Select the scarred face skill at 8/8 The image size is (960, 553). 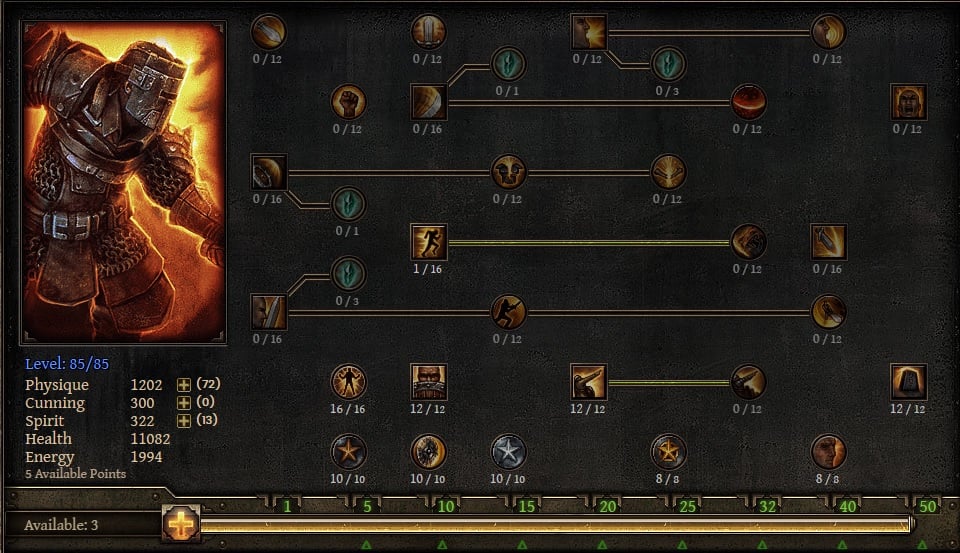click(828, 452)
